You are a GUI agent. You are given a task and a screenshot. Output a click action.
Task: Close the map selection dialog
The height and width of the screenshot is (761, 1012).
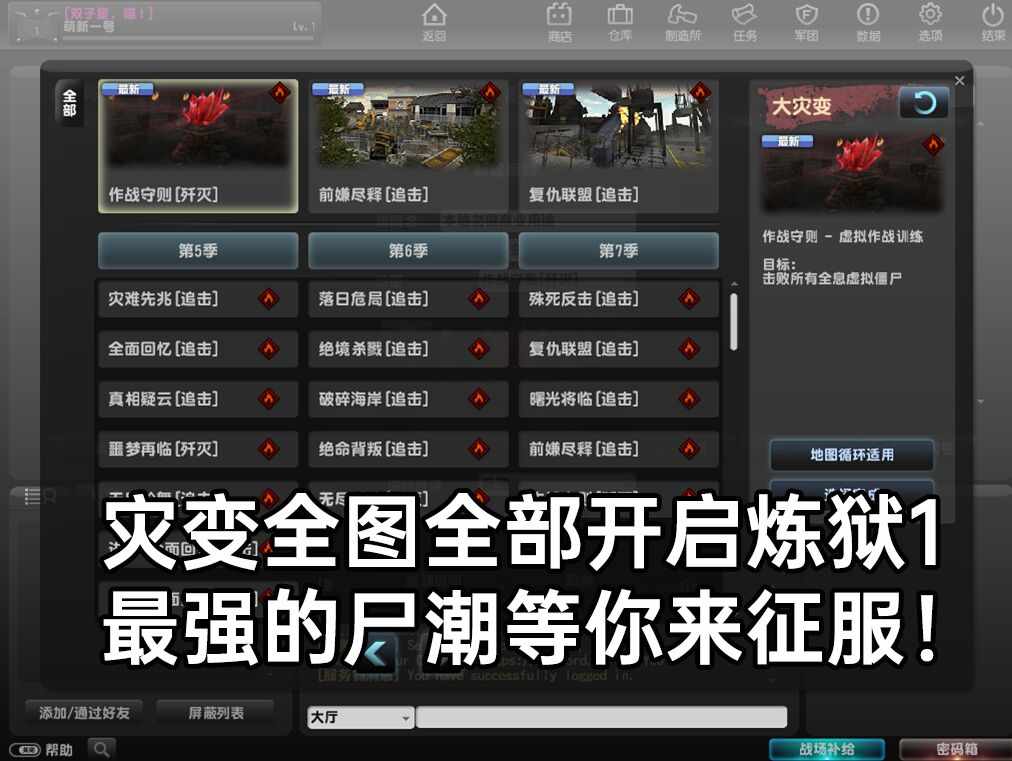coord(960,81)
